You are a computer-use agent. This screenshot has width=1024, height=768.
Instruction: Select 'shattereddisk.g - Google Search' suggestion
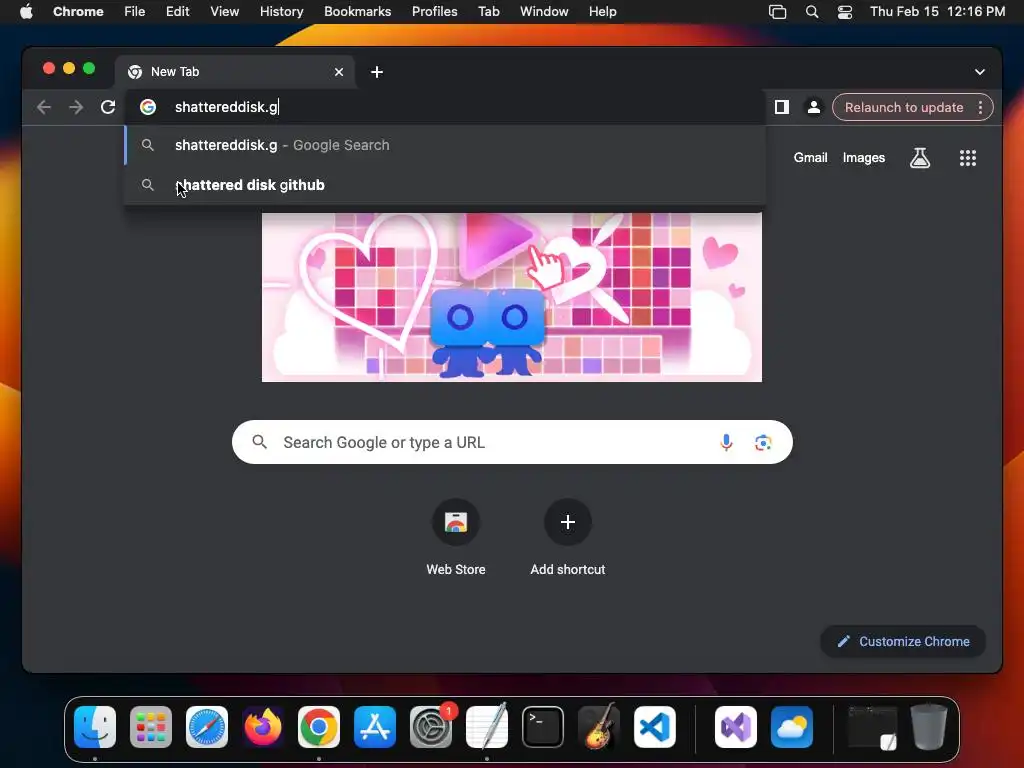tap(445, 145)
